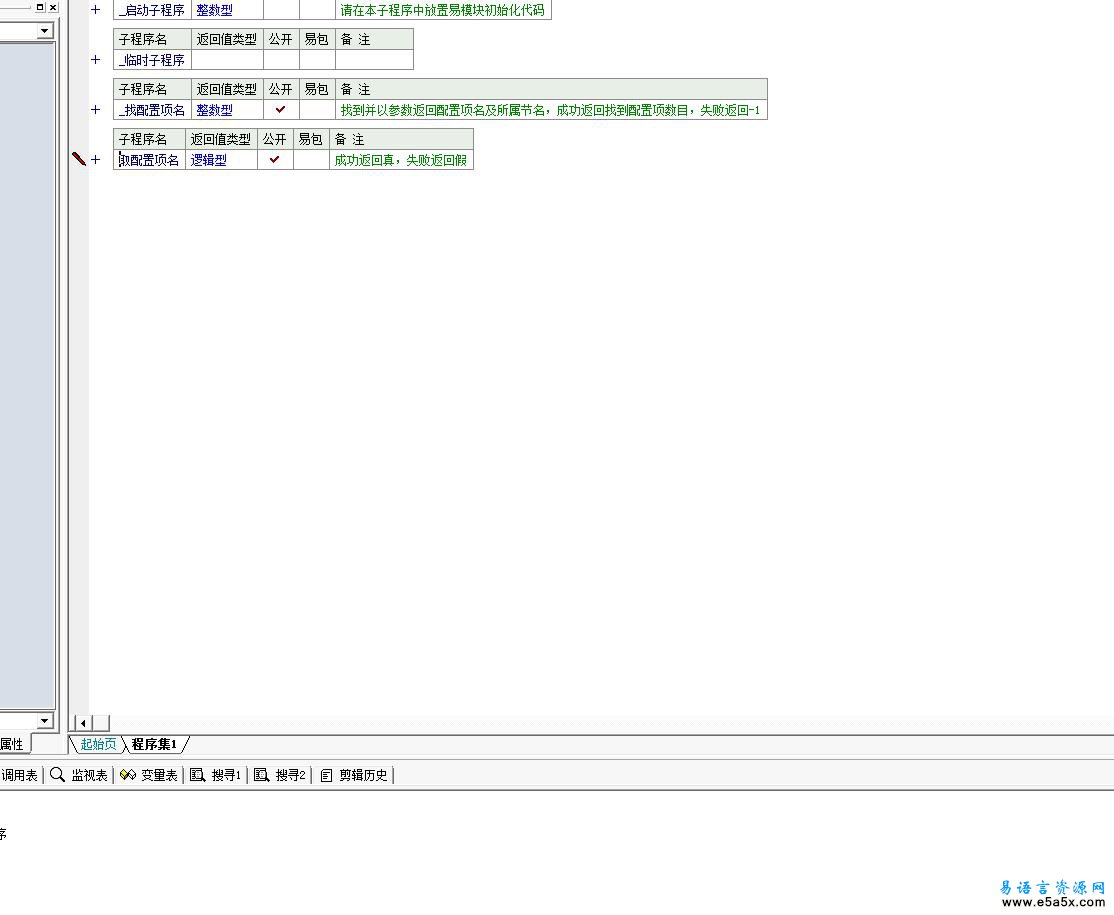
Task: Click the _找配置项名 name cell
Action: (x=152, y=109)
